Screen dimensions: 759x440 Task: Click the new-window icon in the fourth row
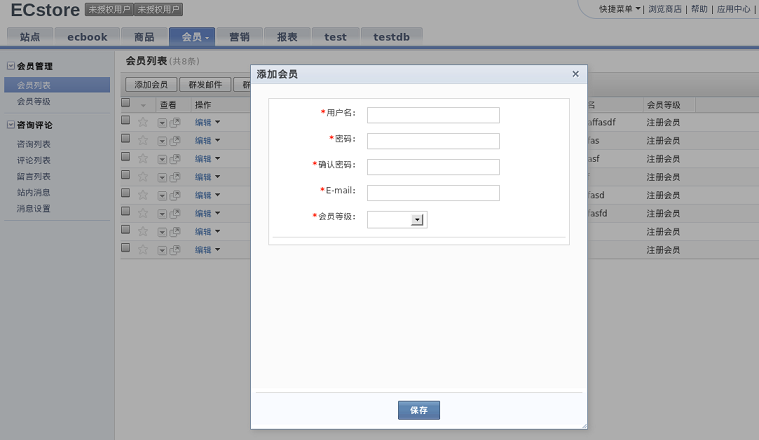pyautogui.click(x=175, y=177)
